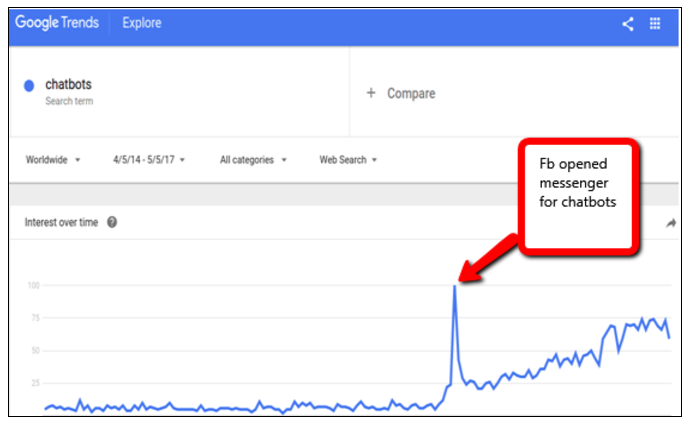Viewport: 691px width, 426px height.
Task: Click the Google Trends logo
Action: pyautogui.click(x=57, y=22)
